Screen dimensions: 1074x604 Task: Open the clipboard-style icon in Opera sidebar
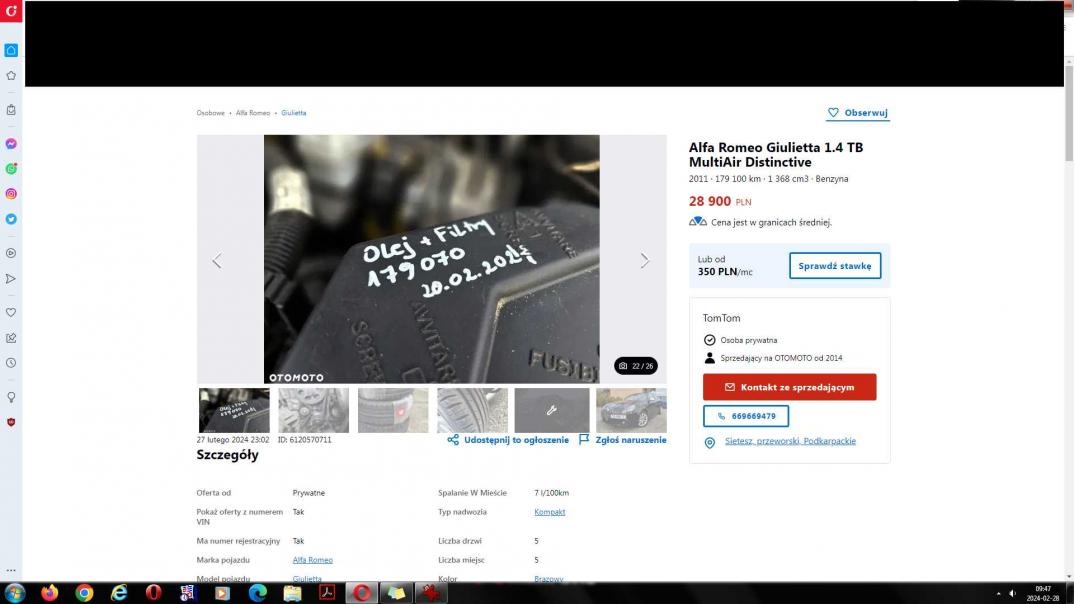tap(11, 110)
